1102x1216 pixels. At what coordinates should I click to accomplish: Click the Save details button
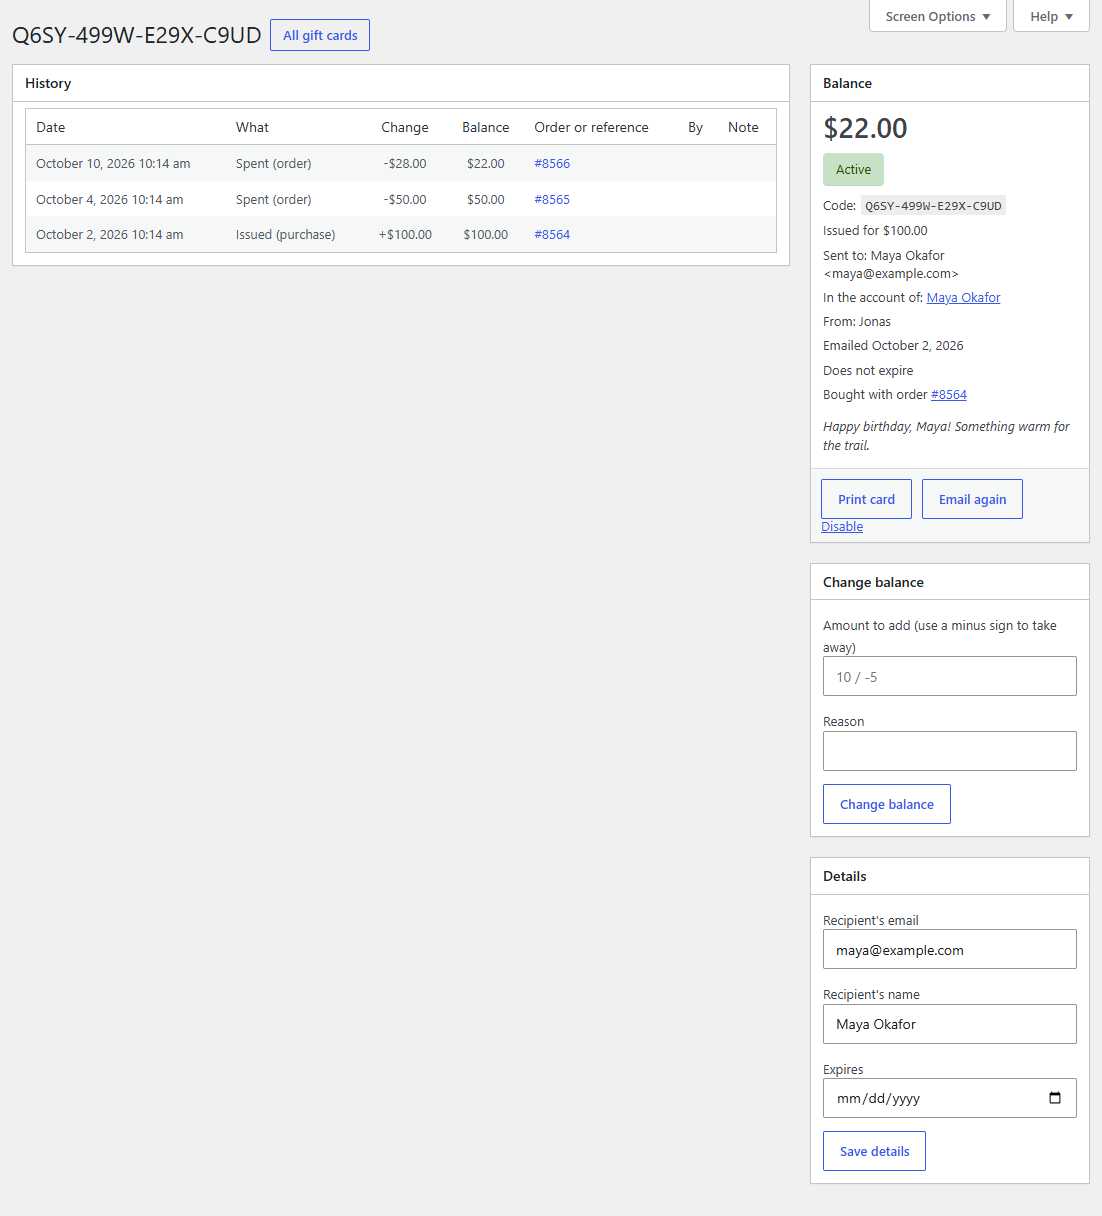tap(874, 1151)
